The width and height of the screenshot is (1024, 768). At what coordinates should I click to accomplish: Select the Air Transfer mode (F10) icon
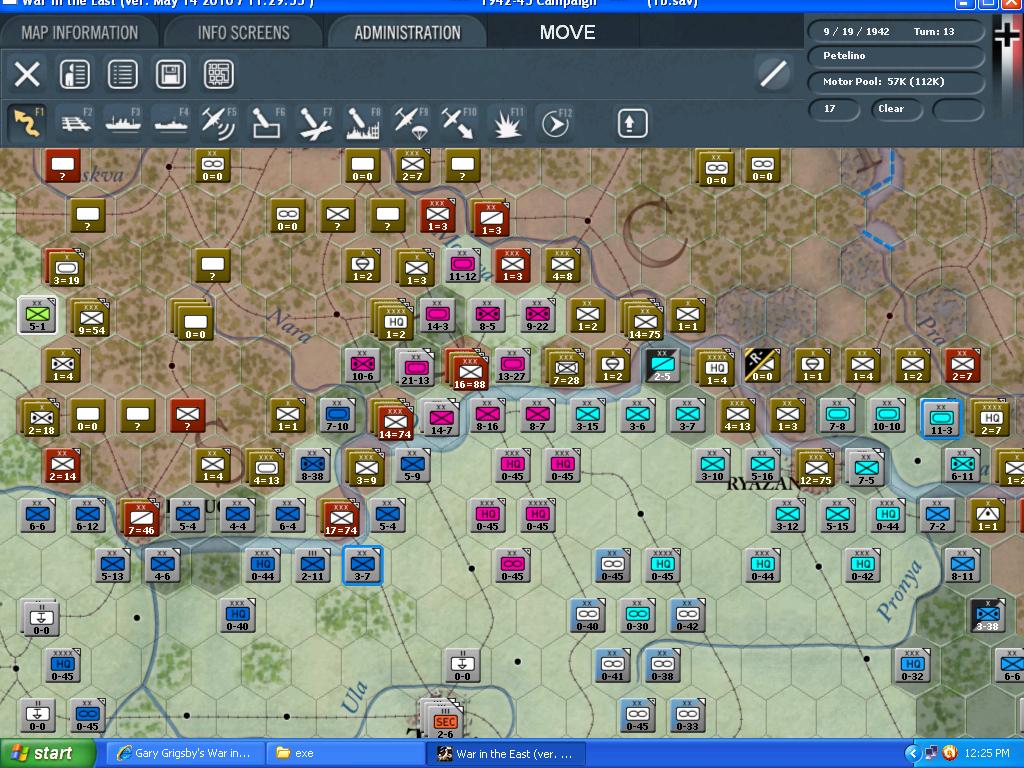(x=458, y=122)
